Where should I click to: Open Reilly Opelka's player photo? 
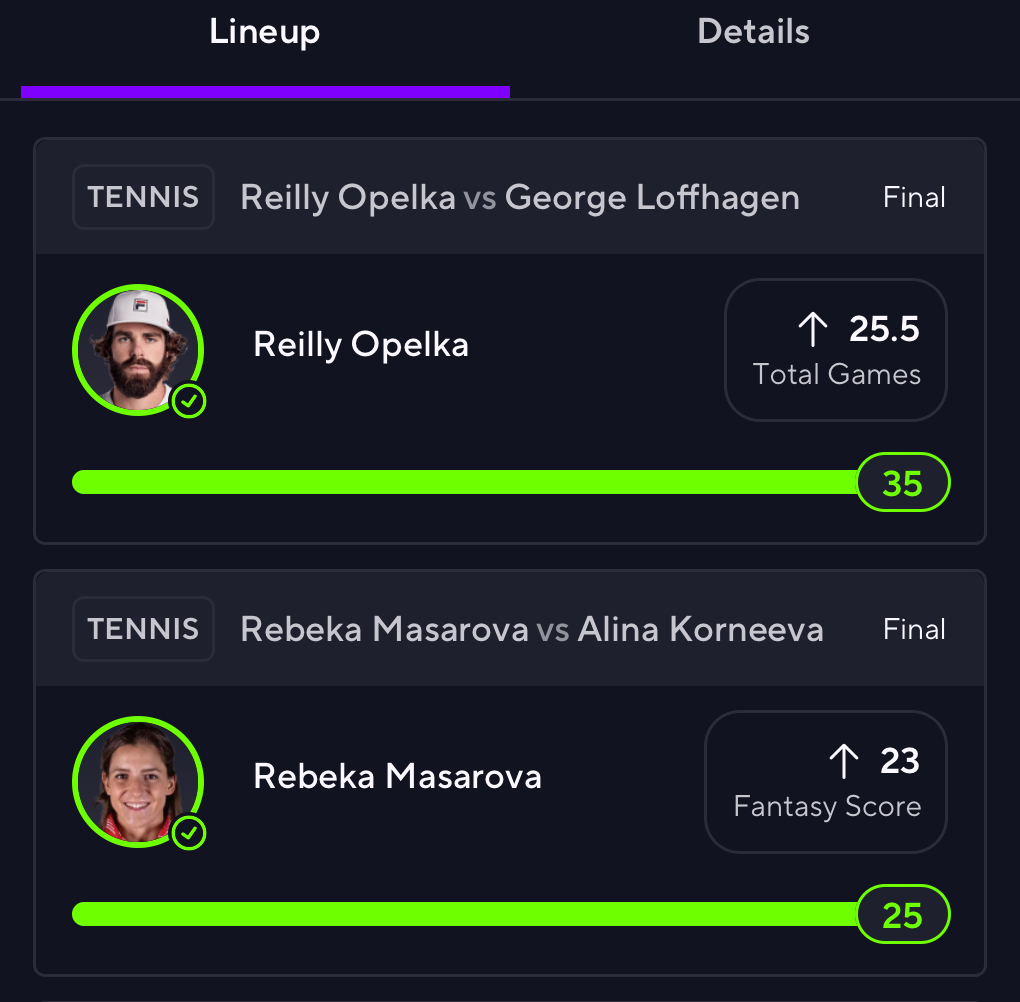pyautogui.click(x=138, y=350)
